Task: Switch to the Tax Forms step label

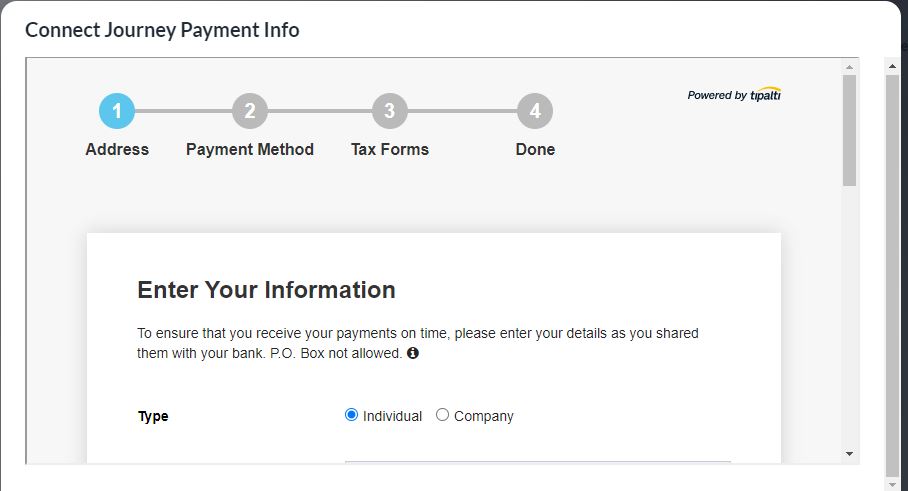Action: tap(389, 150)
